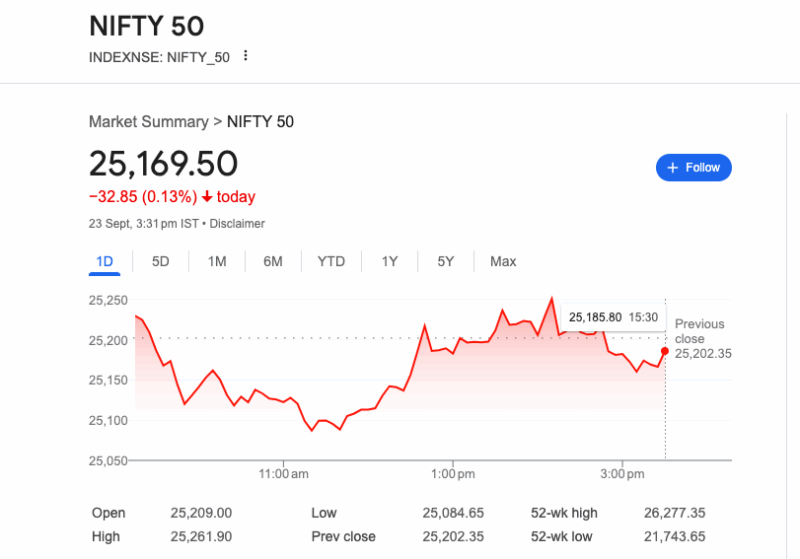This screenshot has width=800, height=559.
Task: Click the red down arrow beside today
Action: click(x=207, y=197)
